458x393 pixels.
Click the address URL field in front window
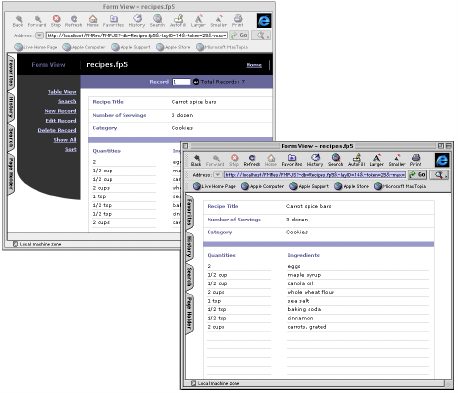pyautogui.click(x=315, y=175)
